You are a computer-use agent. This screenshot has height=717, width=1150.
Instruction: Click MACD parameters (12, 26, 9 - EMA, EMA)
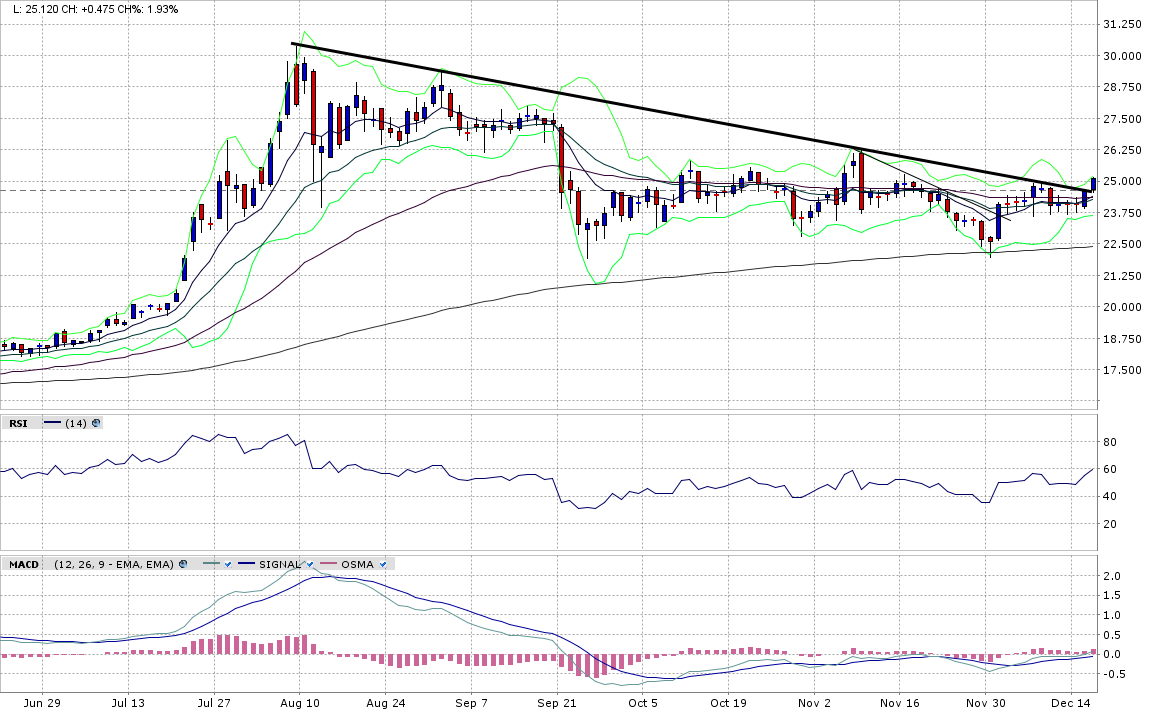point(114,564)
